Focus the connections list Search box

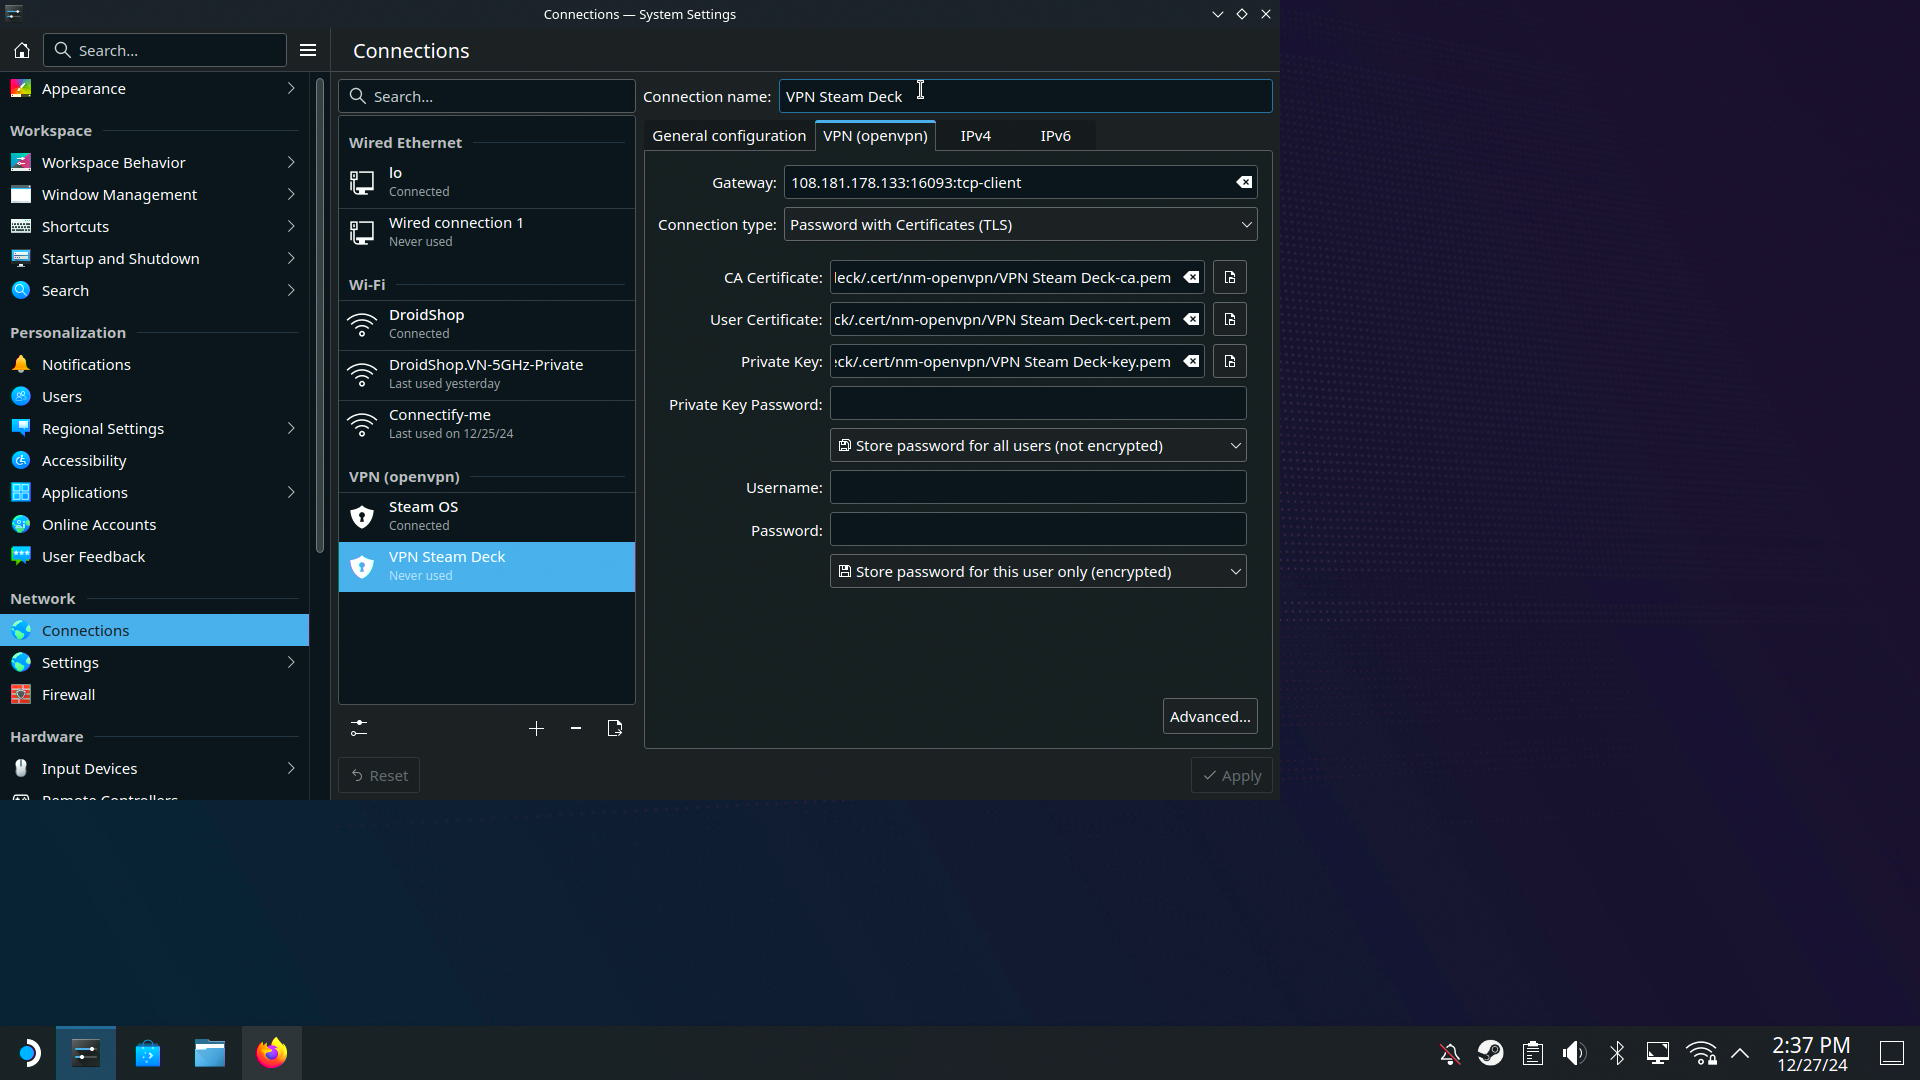click(x=487, y=97)
